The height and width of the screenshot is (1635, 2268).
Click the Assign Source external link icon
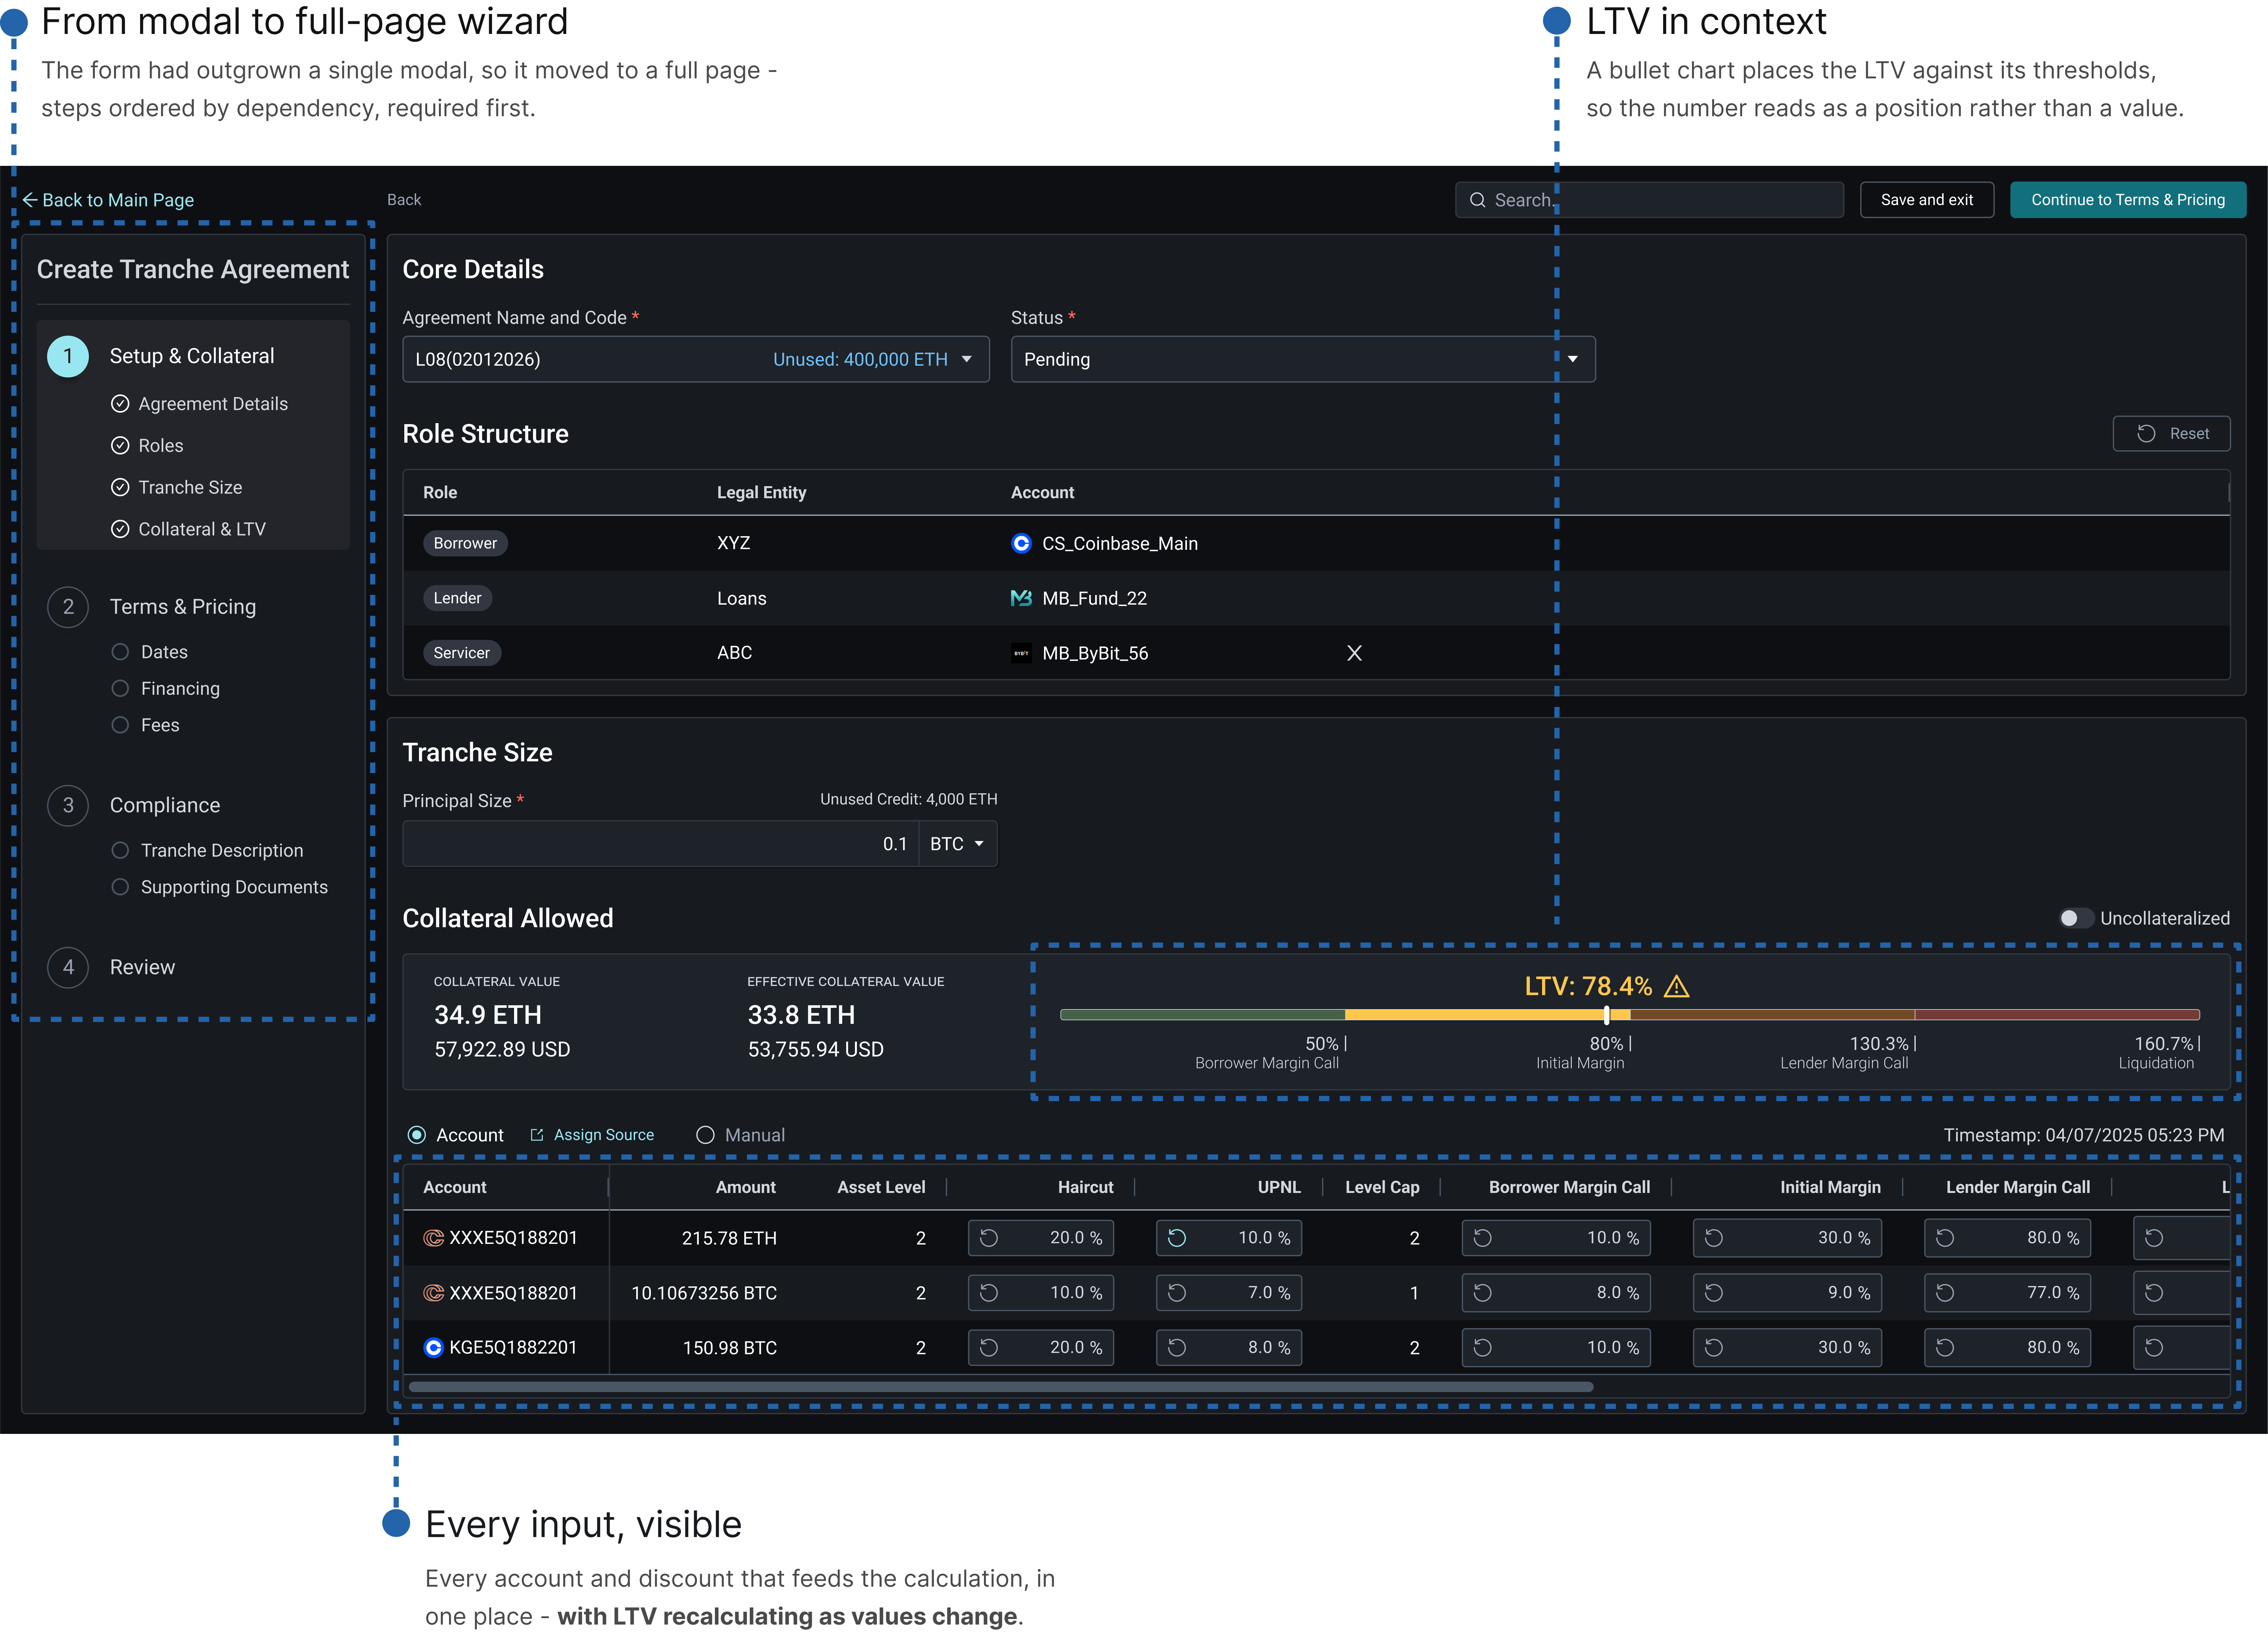(537, 1135)
